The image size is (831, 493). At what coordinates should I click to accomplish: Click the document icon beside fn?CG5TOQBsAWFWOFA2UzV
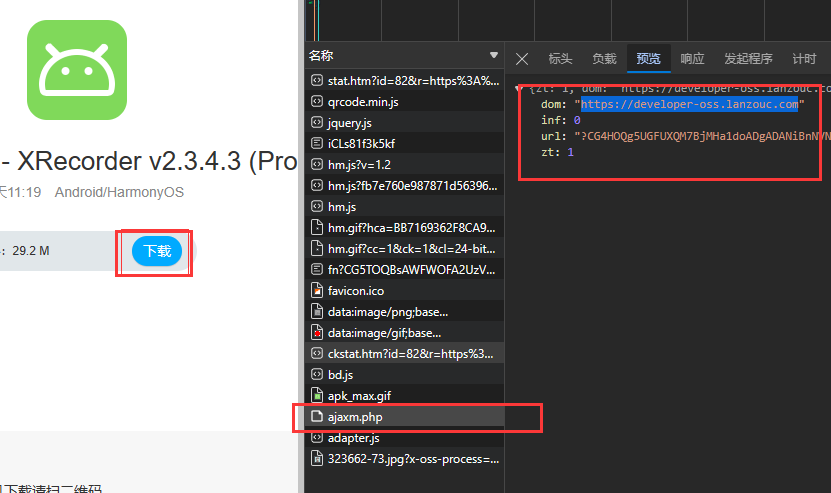tap(317, 269)
